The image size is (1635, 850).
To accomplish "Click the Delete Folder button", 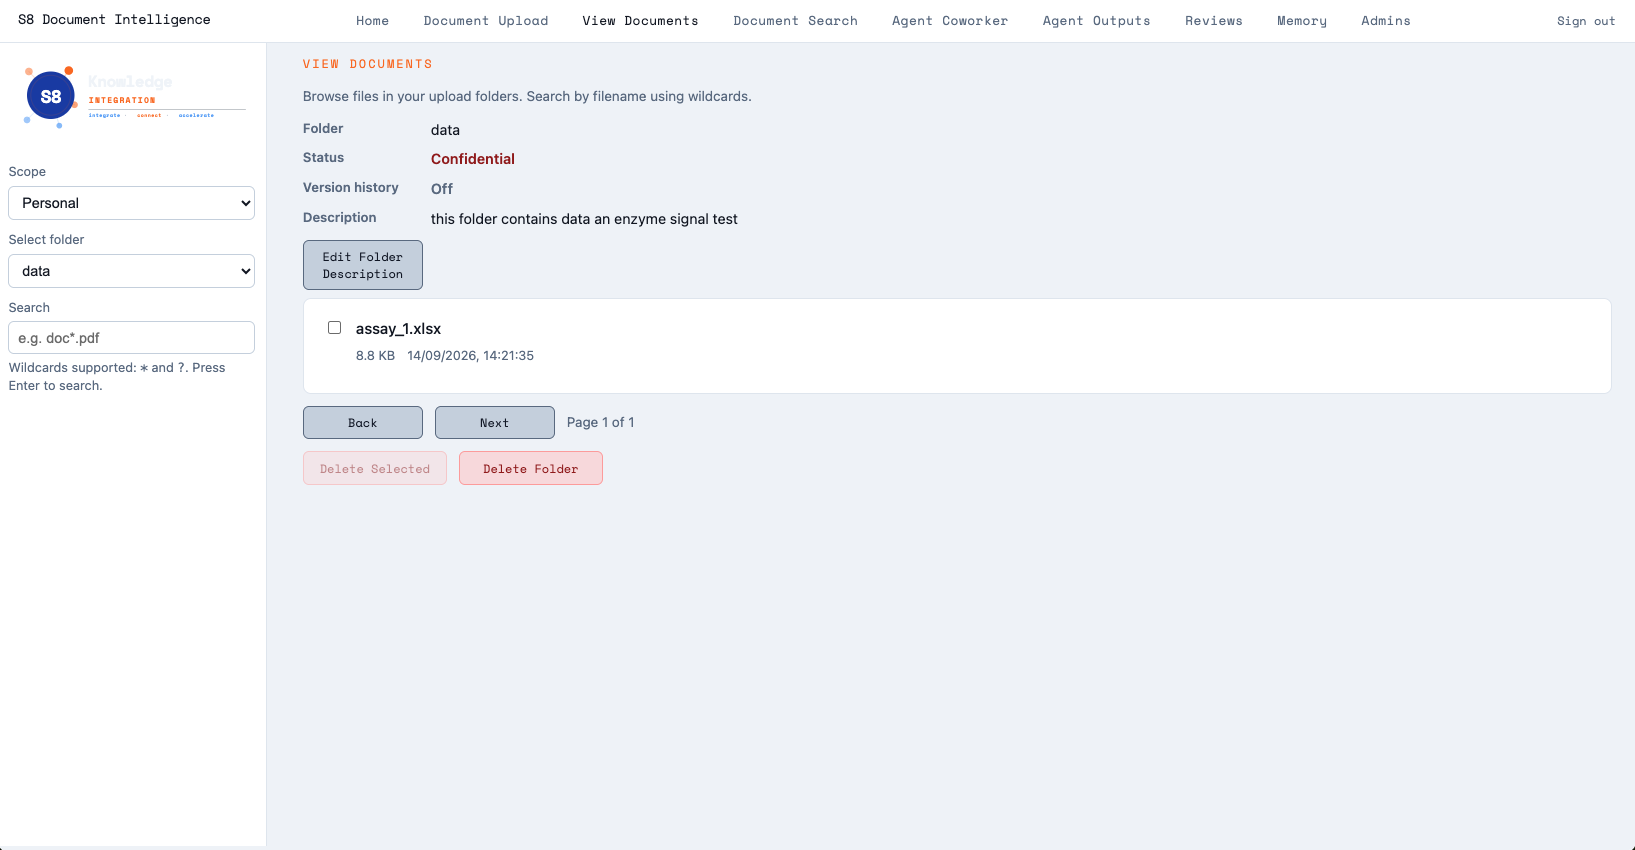I will 531,469.
